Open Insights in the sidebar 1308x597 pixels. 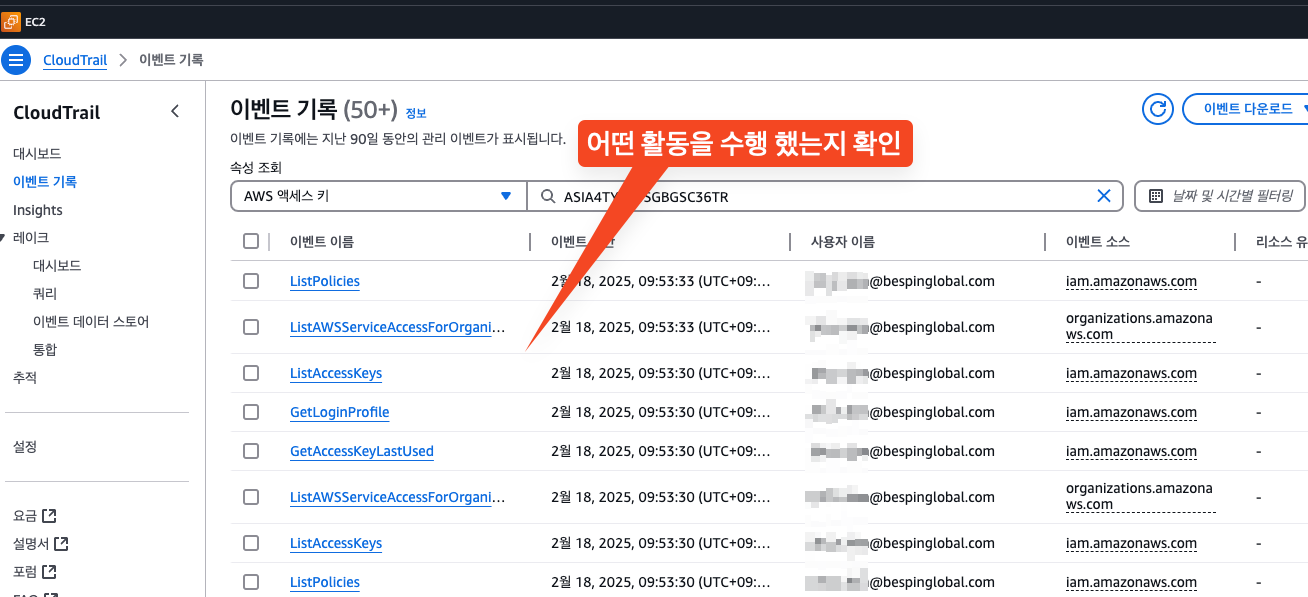[38, 210]
